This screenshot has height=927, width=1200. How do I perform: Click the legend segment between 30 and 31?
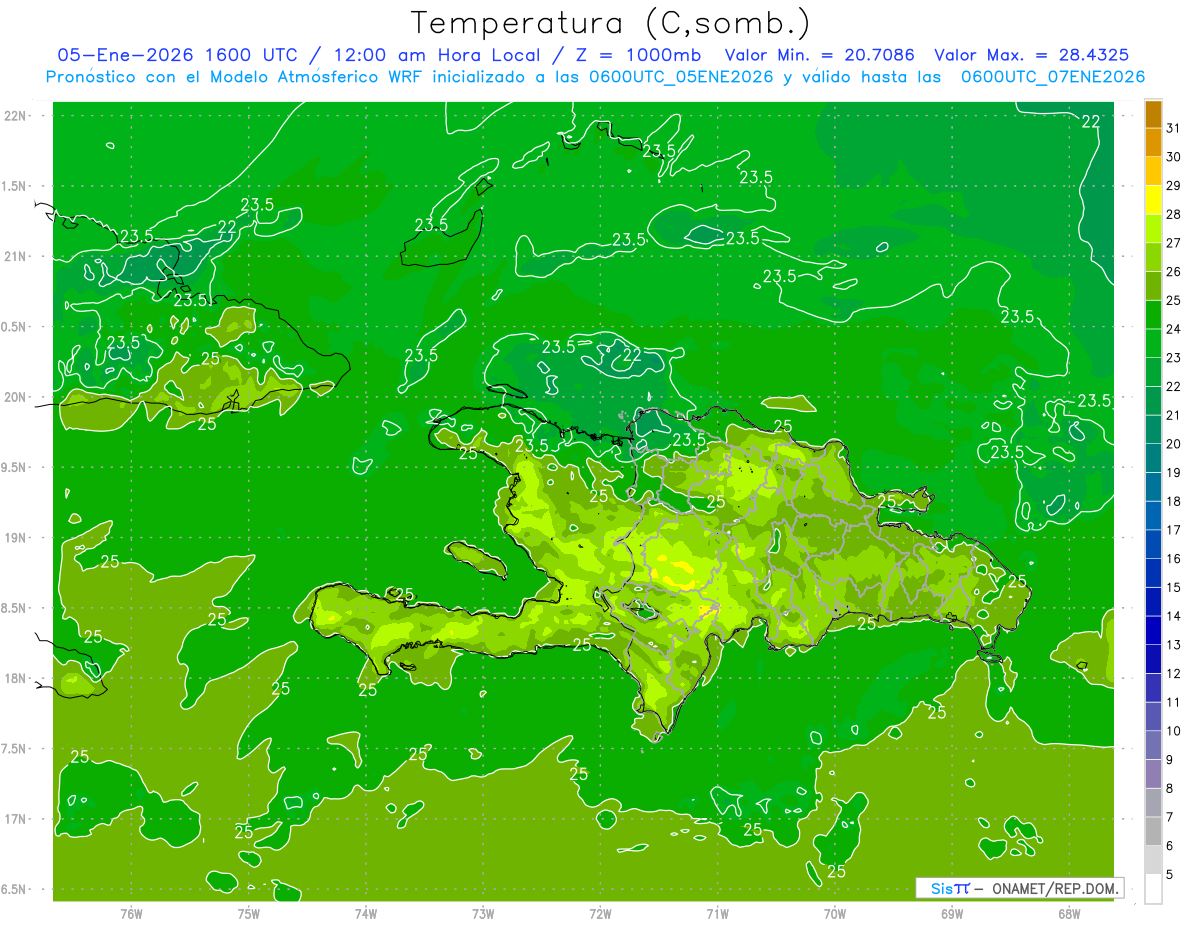(x=1153, y=142)
